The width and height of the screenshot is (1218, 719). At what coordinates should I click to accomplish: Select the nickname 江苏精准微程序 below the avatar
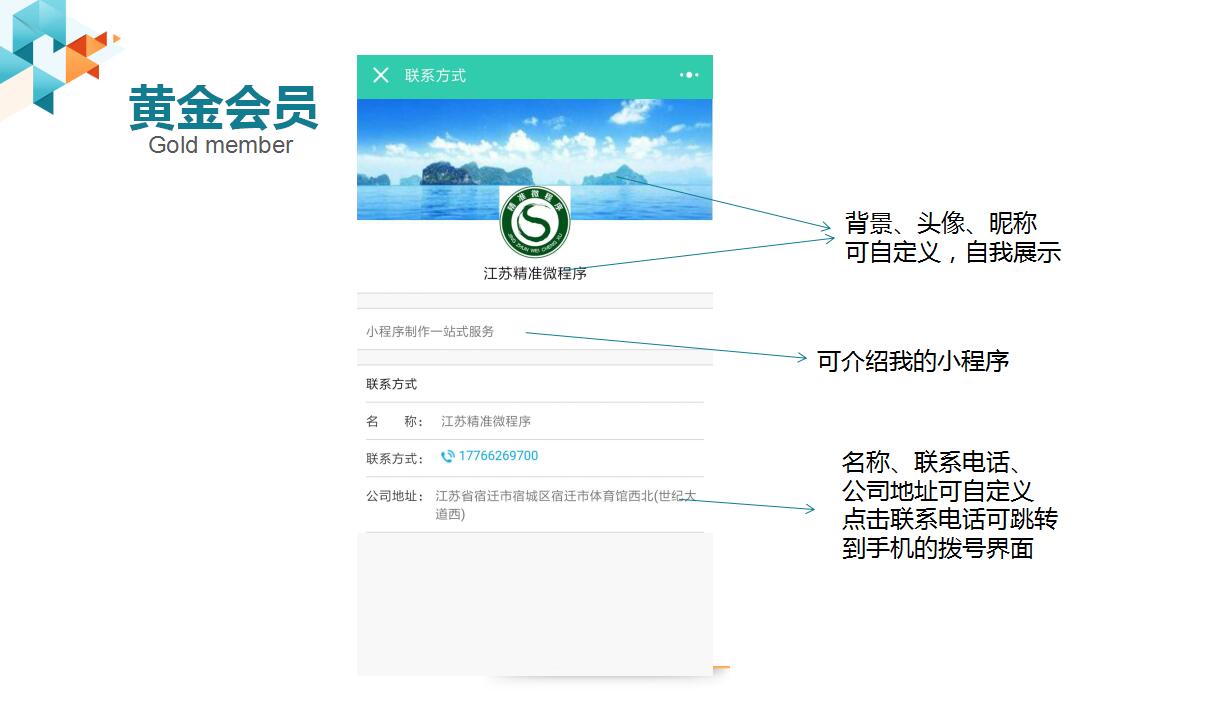click(535, 273)
